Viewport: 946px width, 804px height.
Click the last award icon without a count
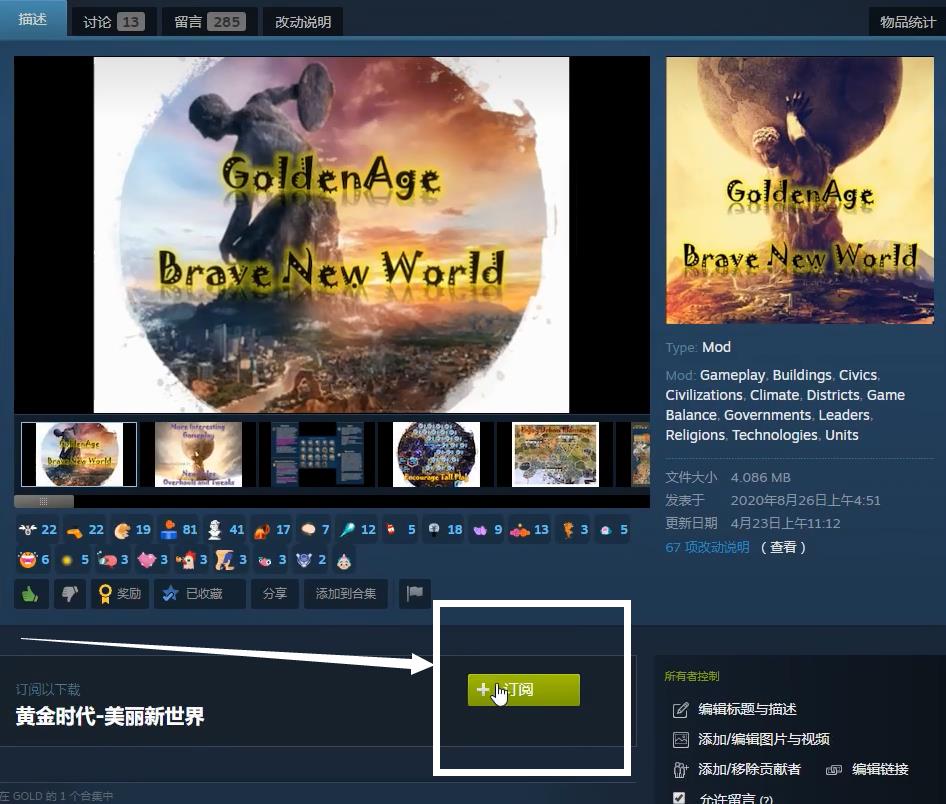(343, 560)
